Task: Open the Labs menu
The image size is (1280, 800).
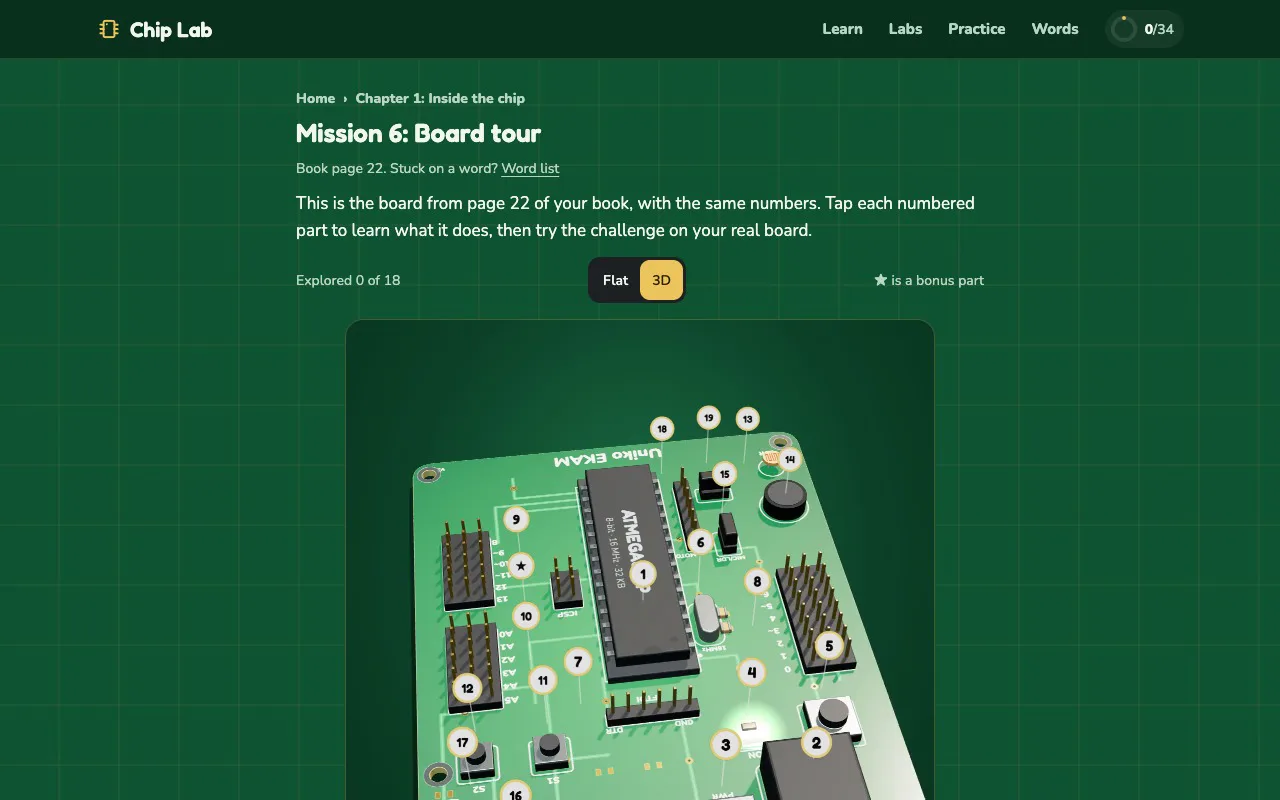Action: 905,29
